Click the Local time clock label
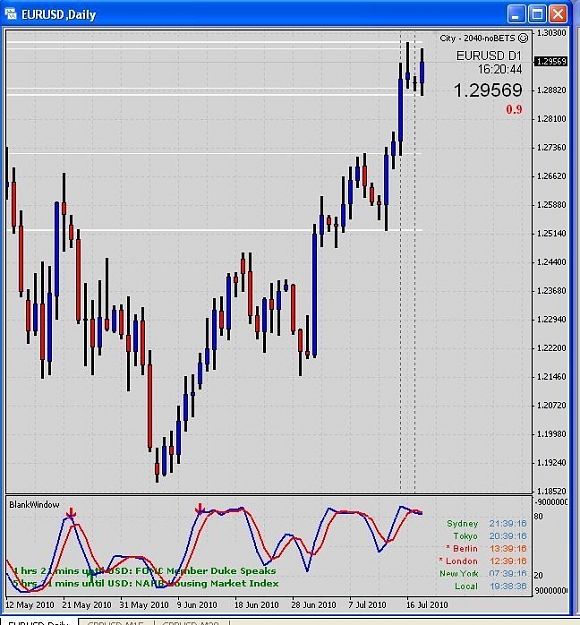The width and height of the screenshot is (580, 625). pyautogui.click(x=466, y=586)
